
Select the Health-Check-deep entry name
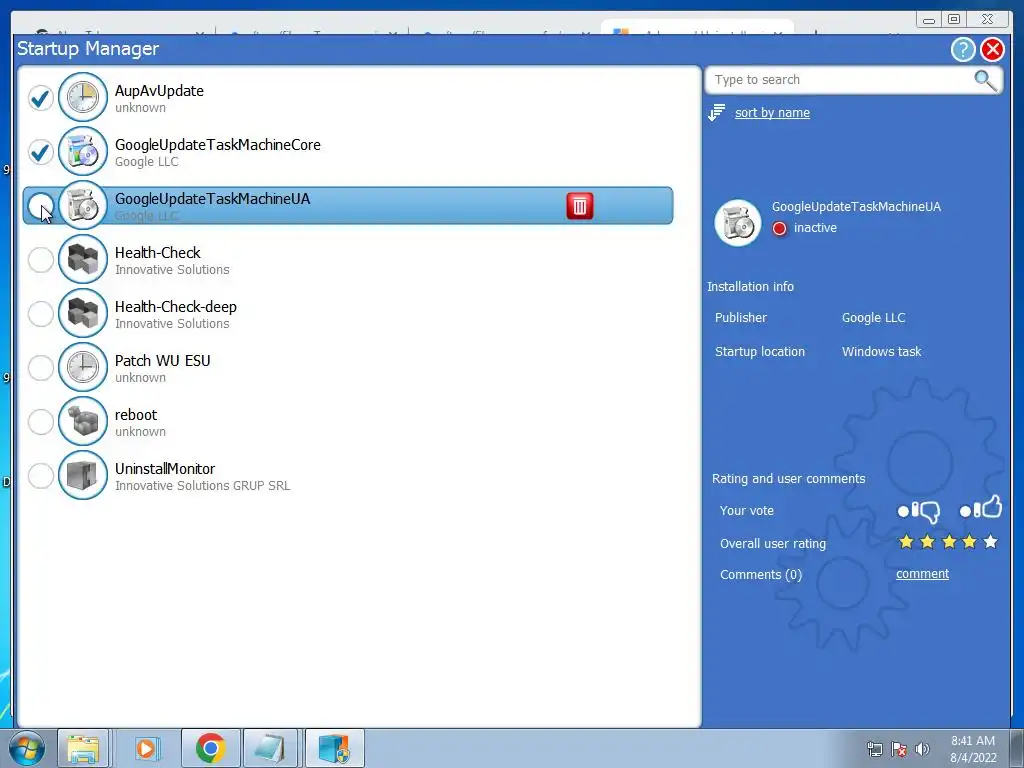point(176,307)
